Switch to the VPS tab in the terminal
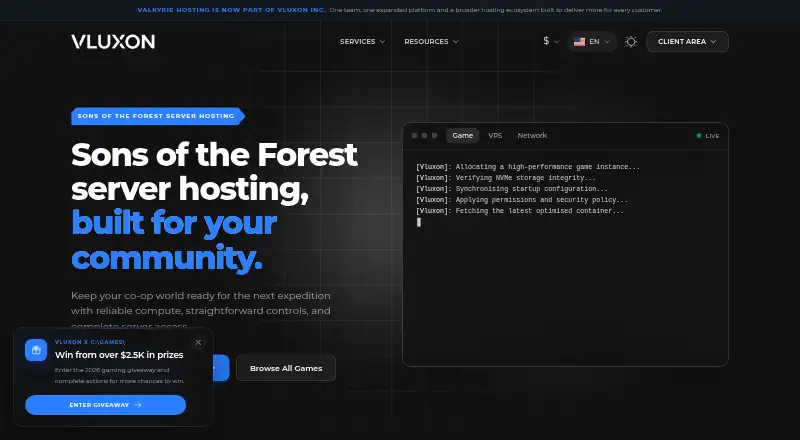Screen dimensions: 800x440 [x=495, y=135]
